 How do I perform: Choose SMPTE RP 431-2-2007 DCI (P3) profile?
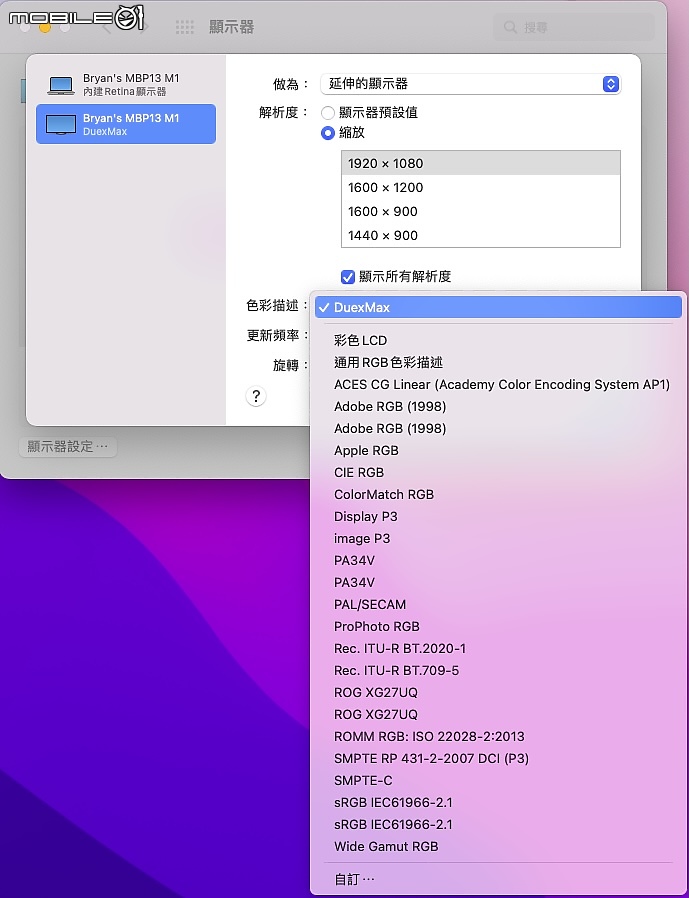[498, 759]
